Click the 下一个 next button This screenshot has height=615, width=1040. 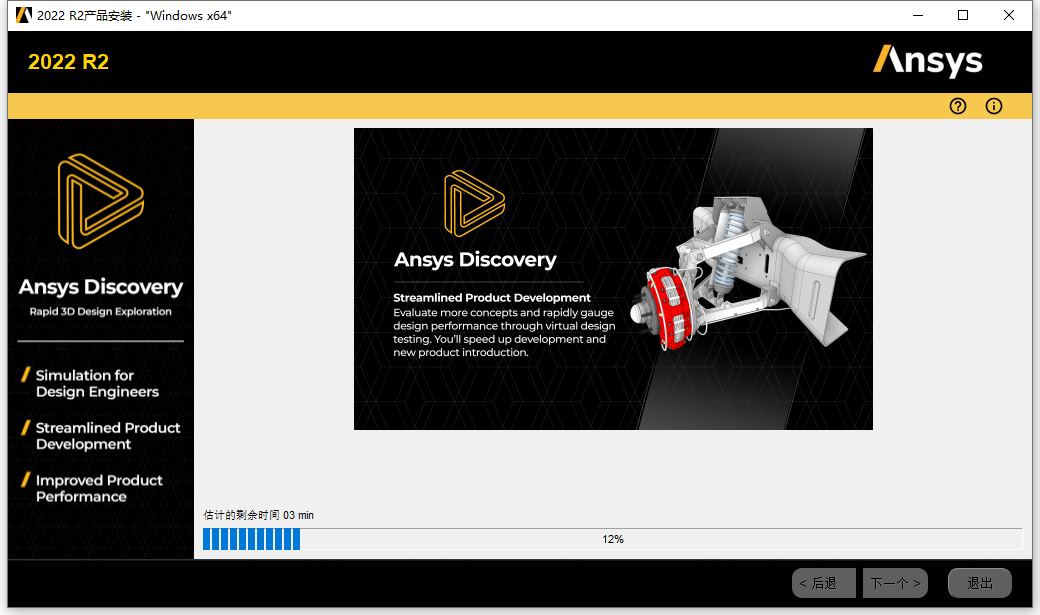pyautogui.click(x=895, y=583)
